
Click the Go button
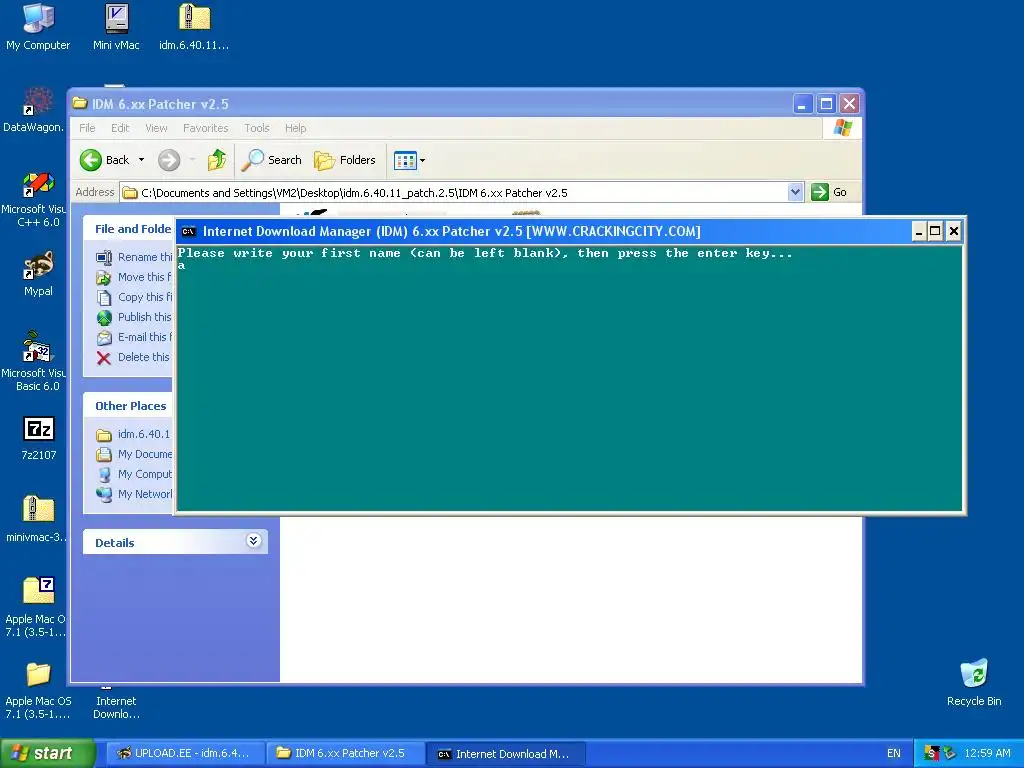(829, 192)
